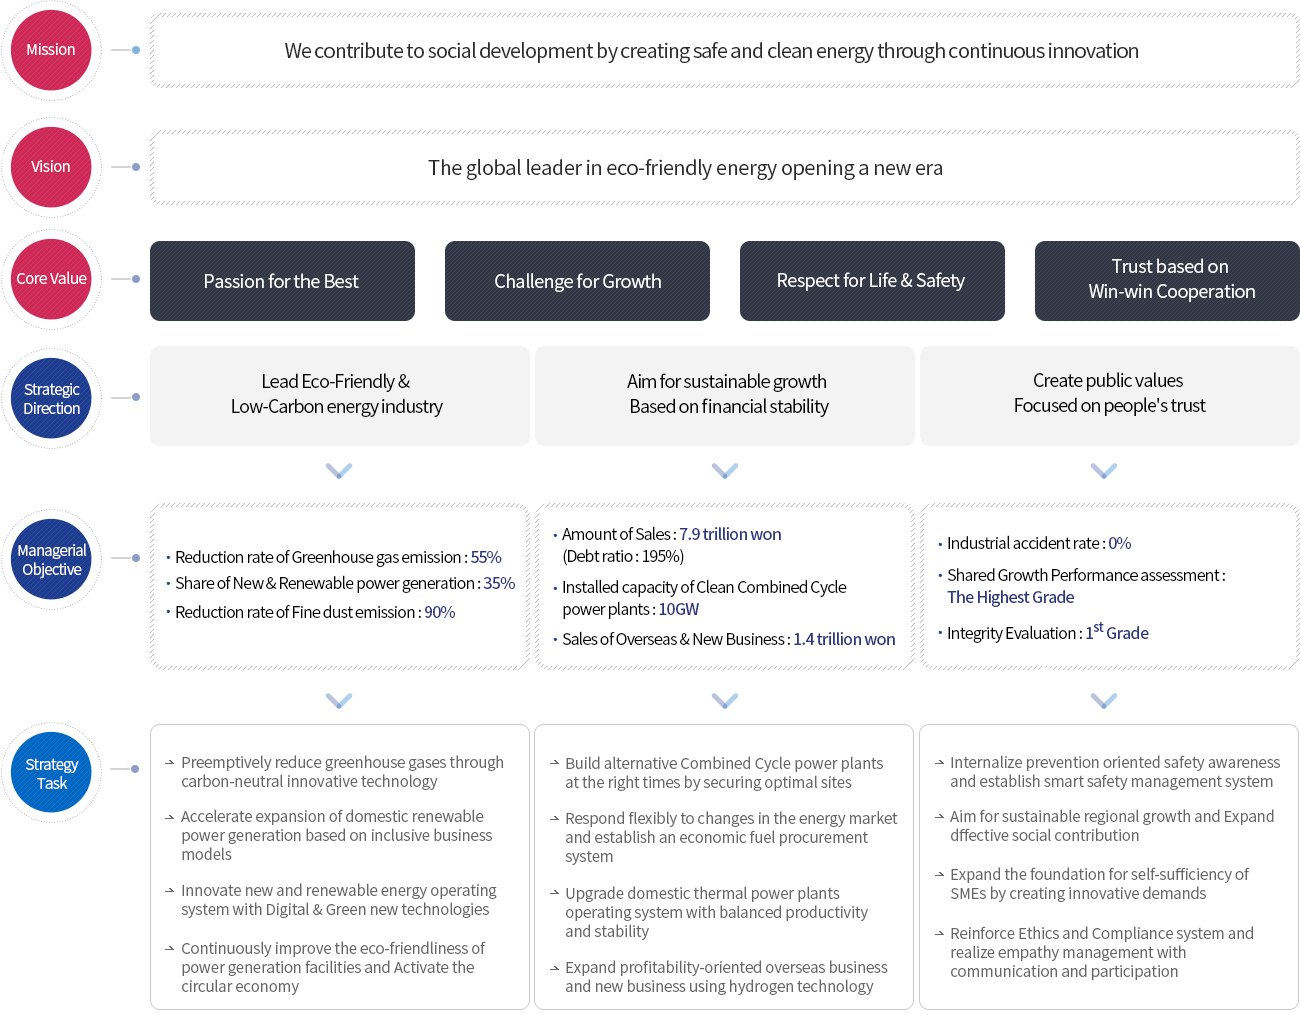The height and width of the screenshot is (1023, 1300).
Task: Click the chevron below Aim for sustainable growth
Action: 725,470
